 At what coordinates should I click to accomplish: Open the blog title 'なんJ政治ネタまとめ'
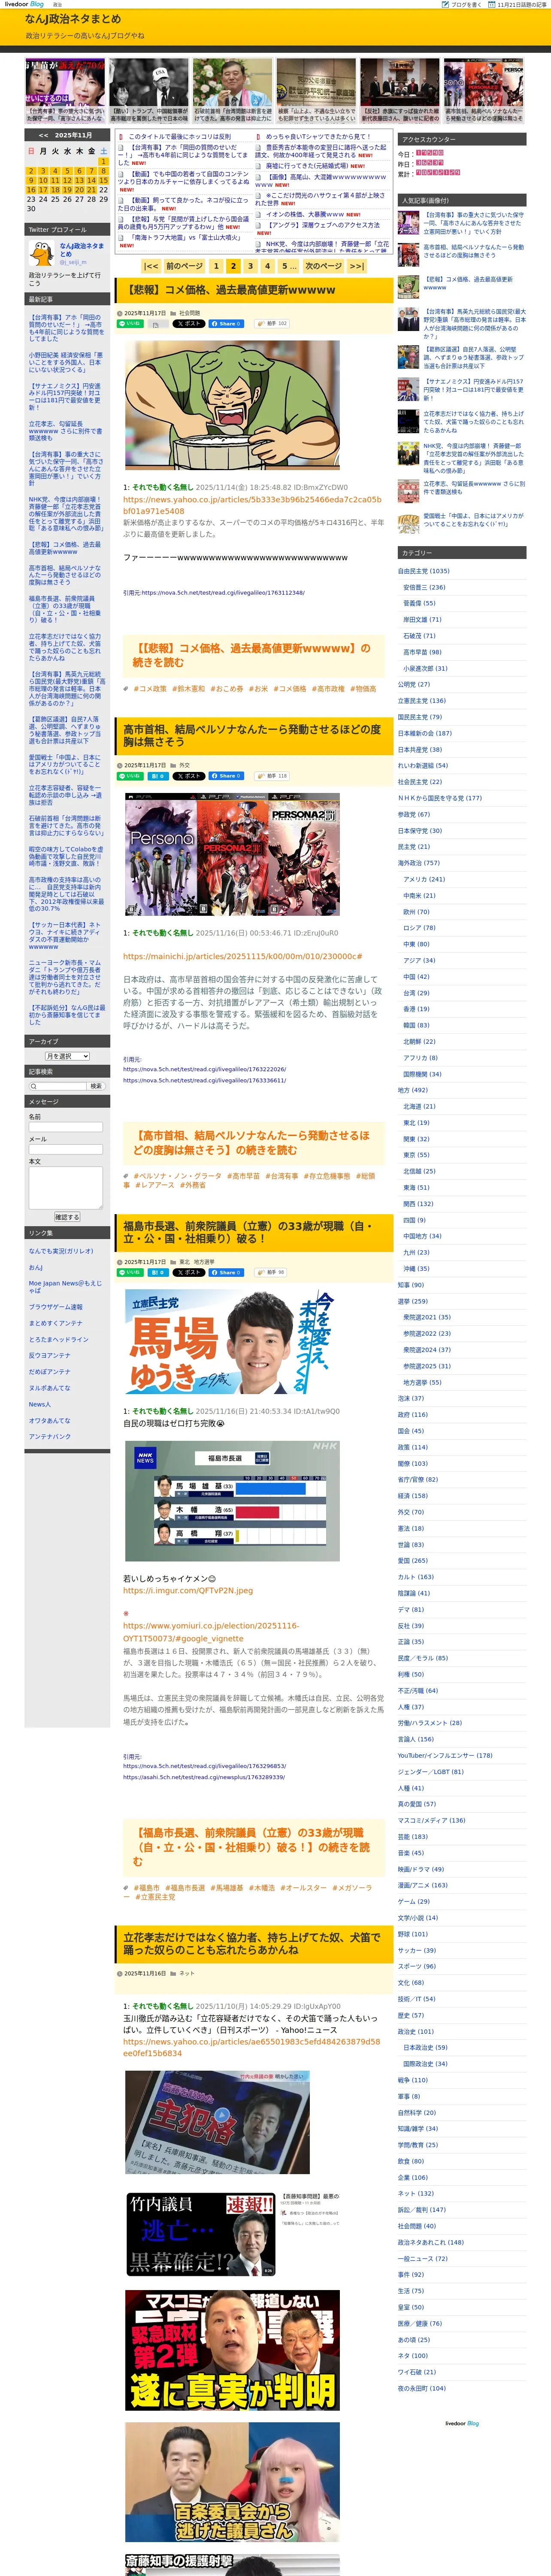coord(73,19)
